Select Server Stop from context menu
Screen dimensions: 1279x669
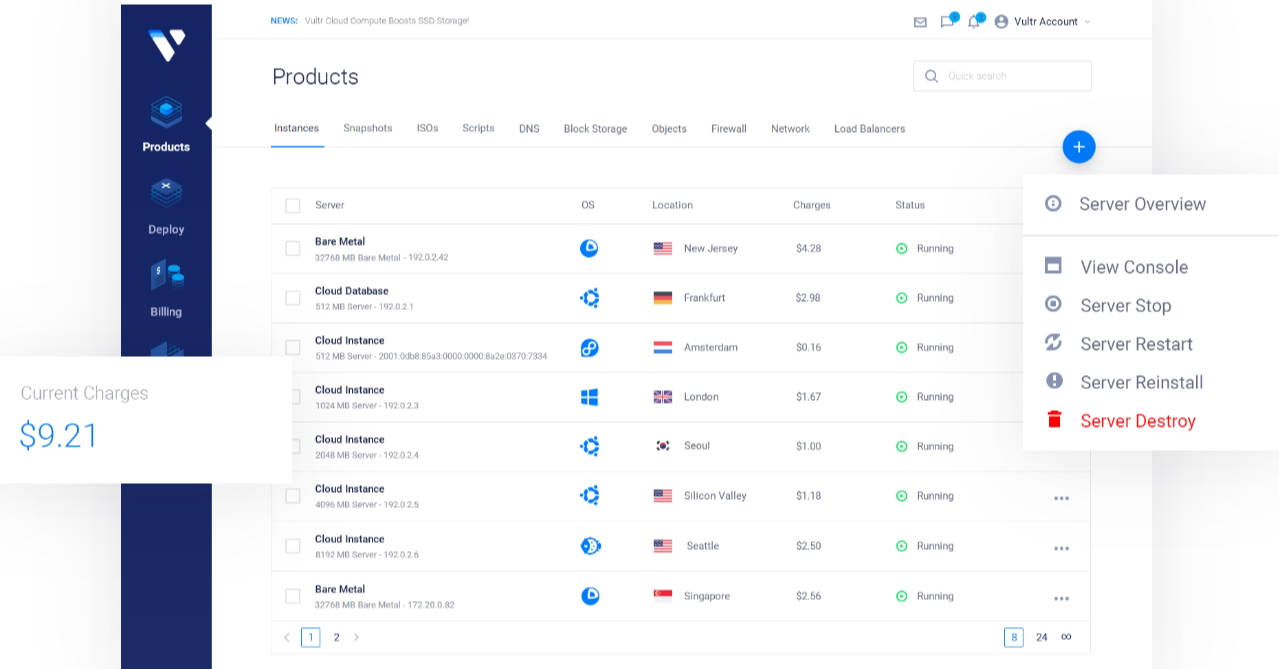point(1125,305)
